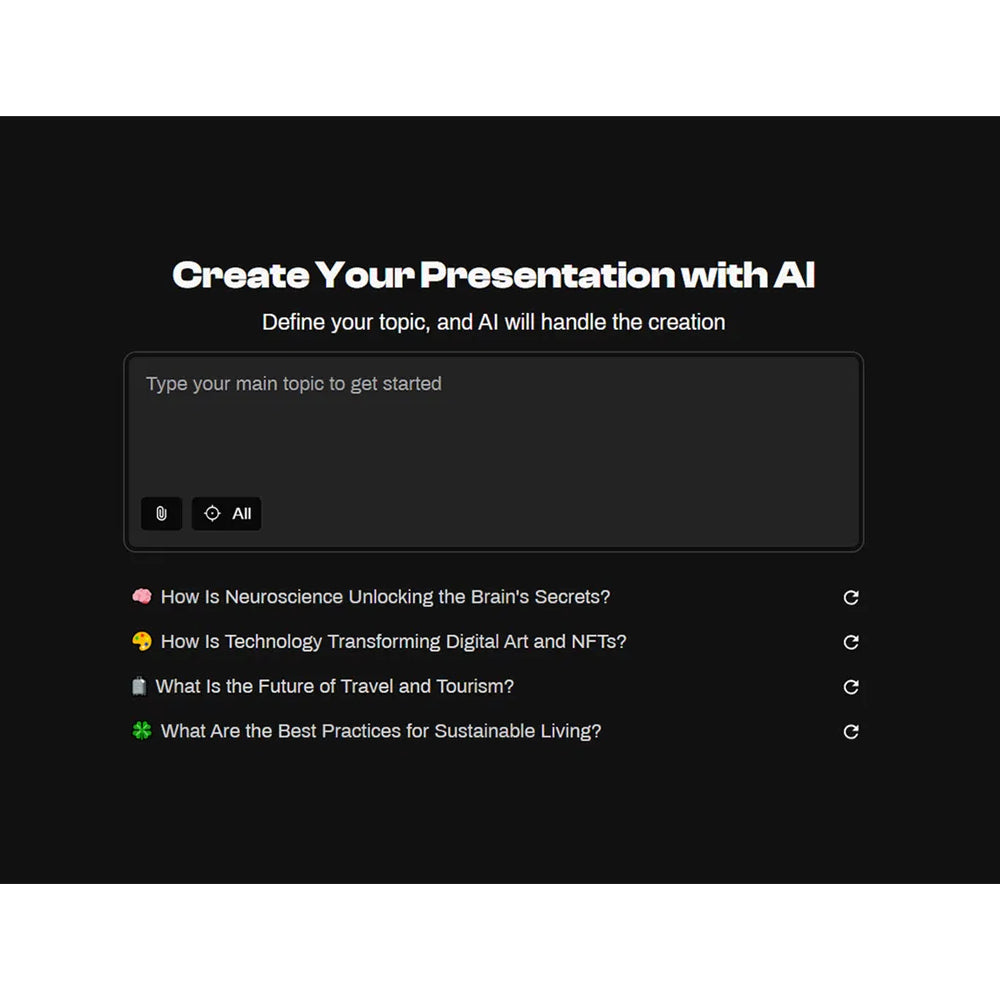Regenerate the sustainable living suggestion
Image resolution: width=1000 pixels, height=1000 pixels.
click(x=850, y=731)
